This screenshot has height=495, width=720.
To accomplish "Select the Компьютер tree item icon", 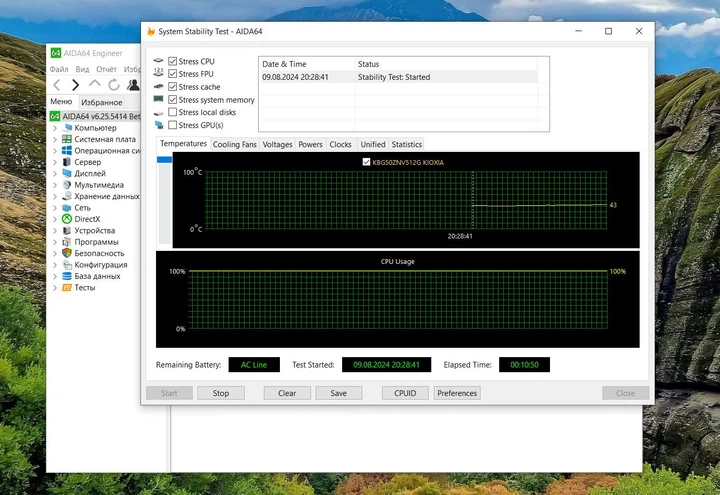I will tap(68, 128).
